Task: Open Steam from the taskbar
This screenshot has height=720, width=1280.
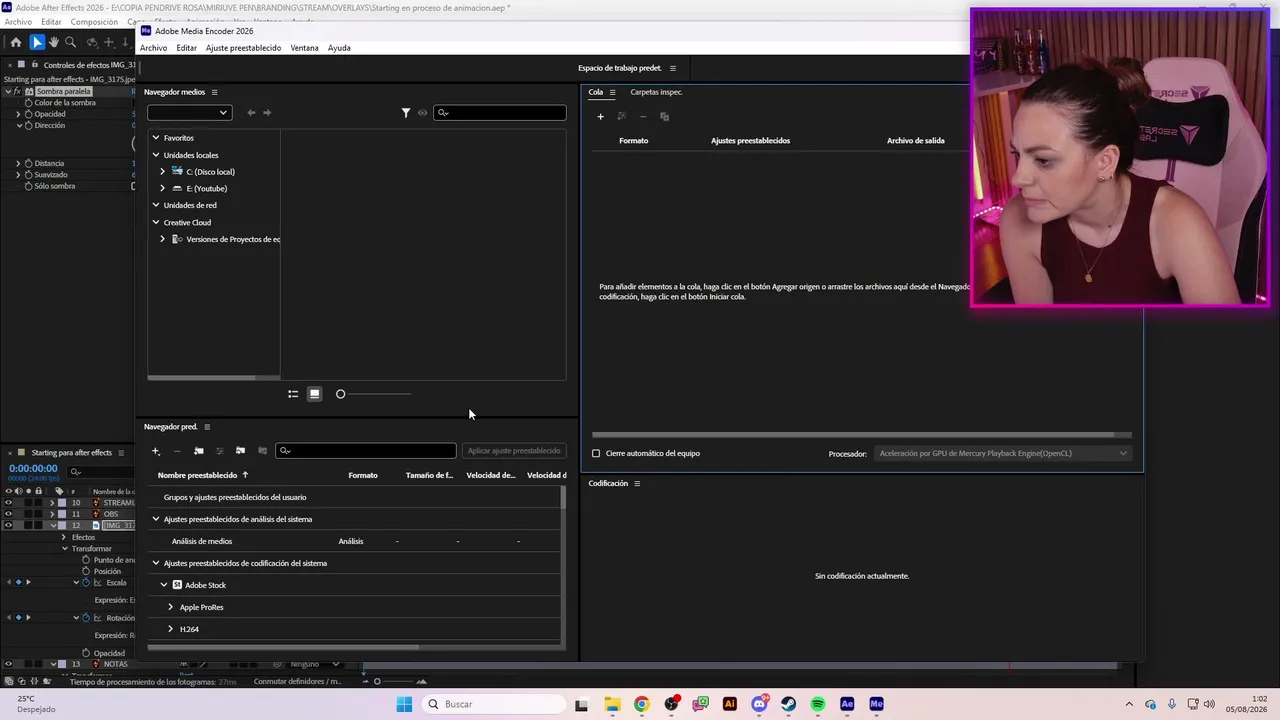Action: tap(789, 704)
